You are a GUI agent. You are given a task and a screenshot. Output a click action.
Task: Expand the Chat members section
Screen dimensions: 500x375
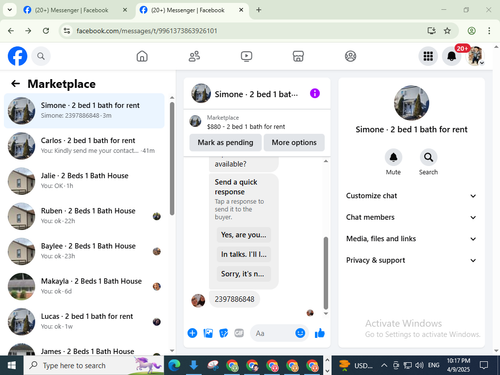click(411, 217)
